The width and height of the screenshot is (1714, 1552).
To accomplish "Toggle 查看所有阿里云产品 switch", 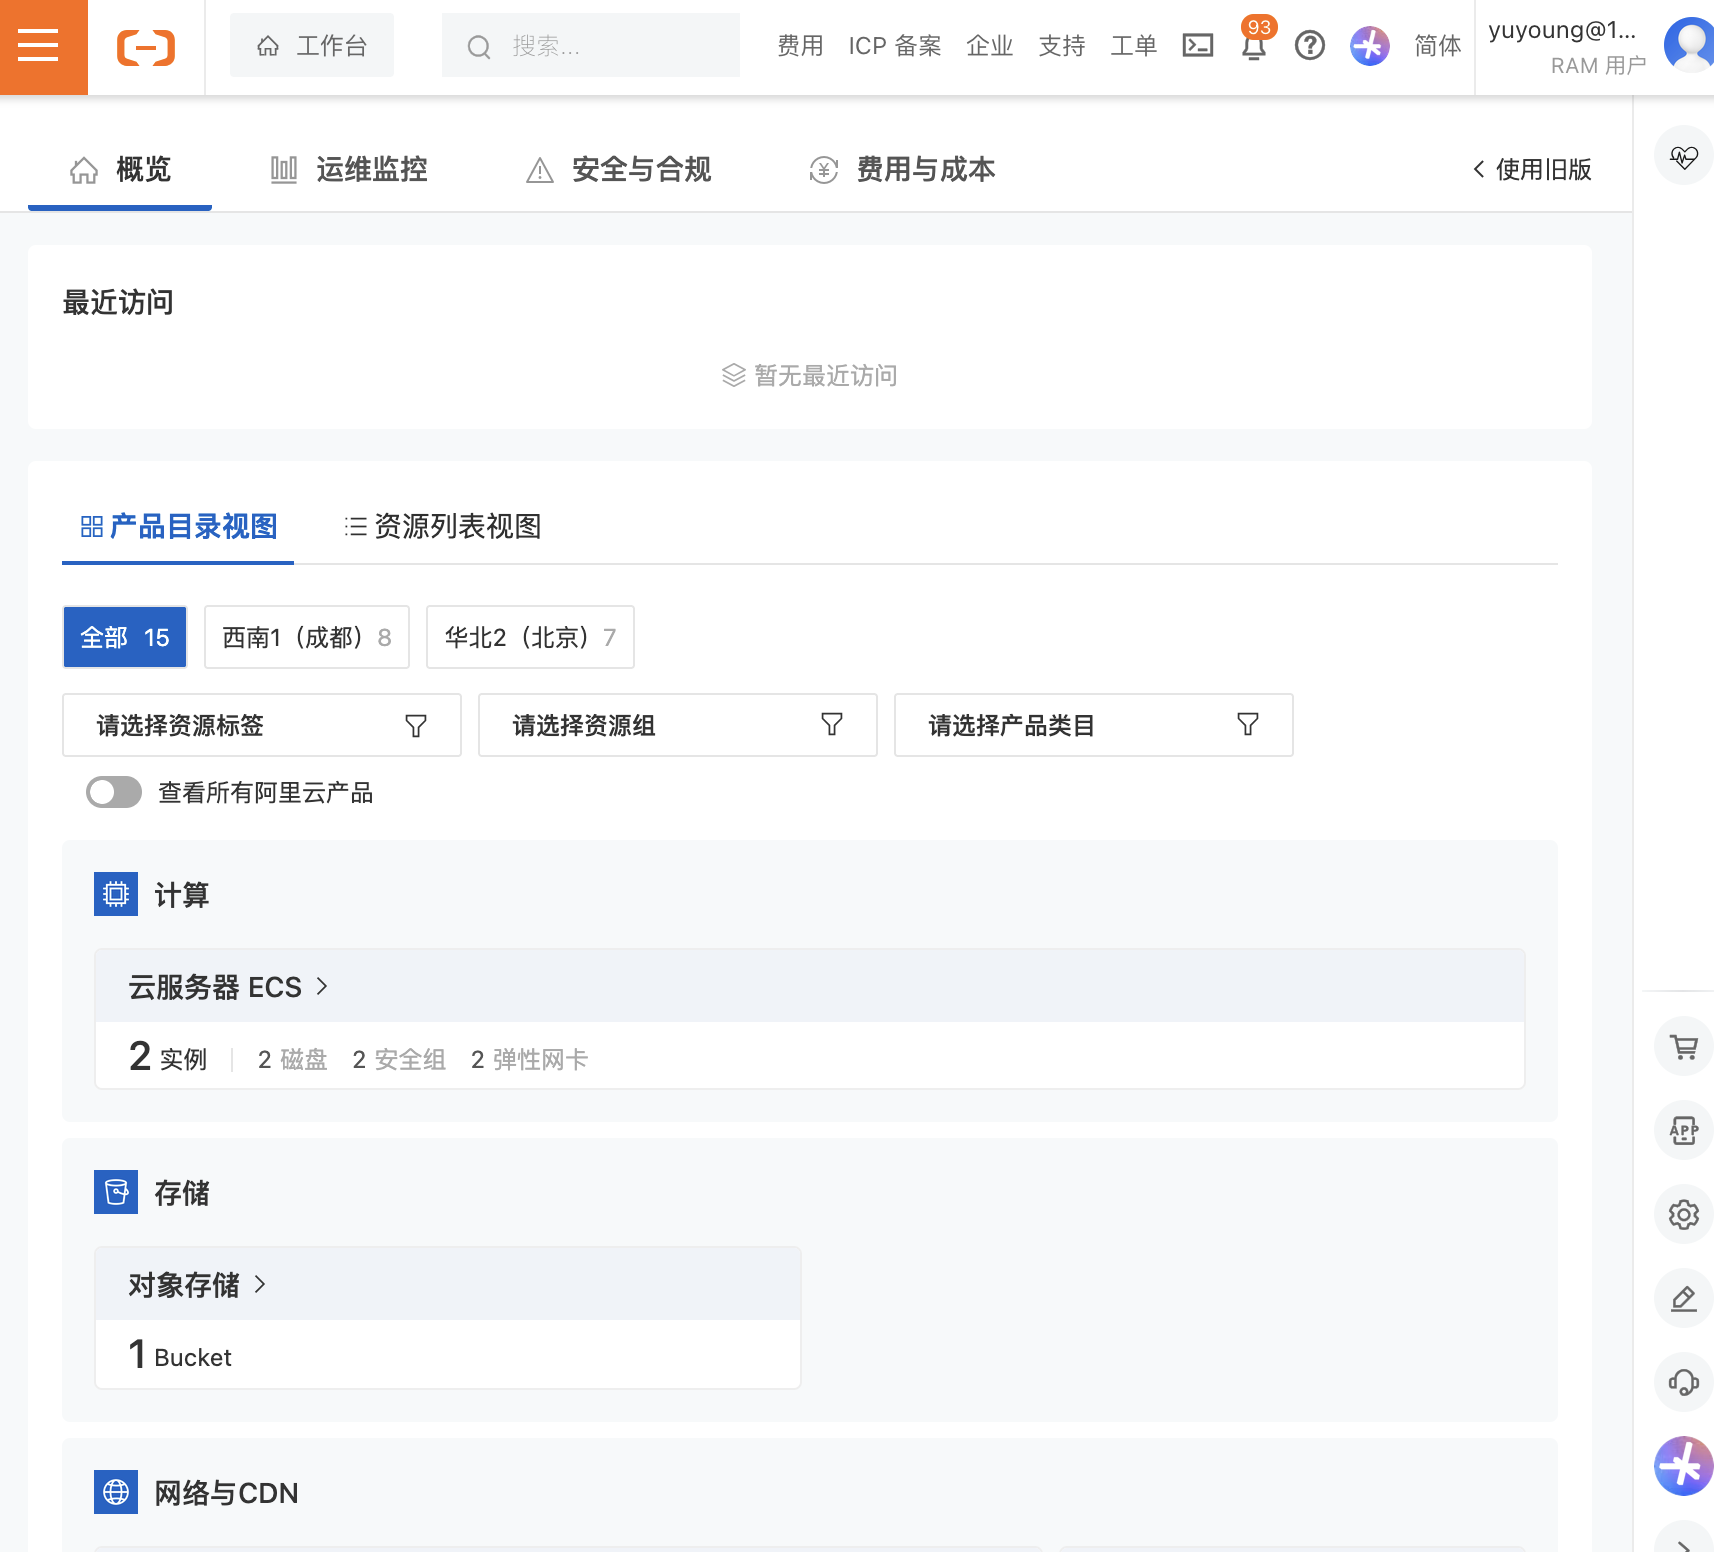I will pyautogui.click(x=114, y=793).
